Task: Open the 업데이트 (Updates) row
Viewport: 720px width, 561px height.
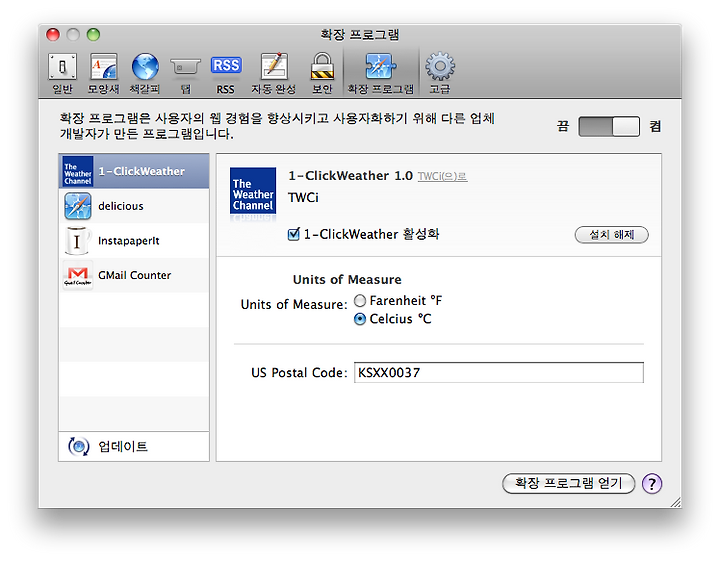Action: coord(134,446)
